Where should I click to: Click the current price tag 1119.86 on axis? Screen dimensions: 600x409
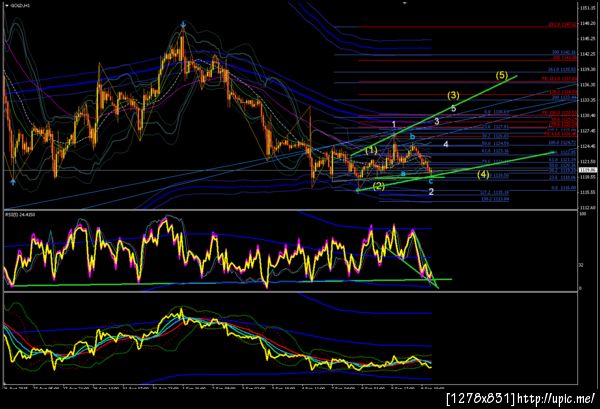[x=587, y=170]
